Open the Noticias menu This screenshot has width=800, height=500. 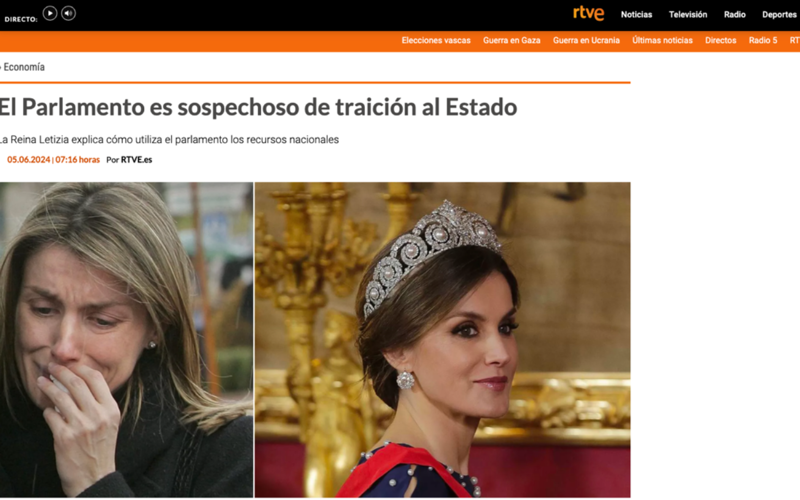[636, 15]
